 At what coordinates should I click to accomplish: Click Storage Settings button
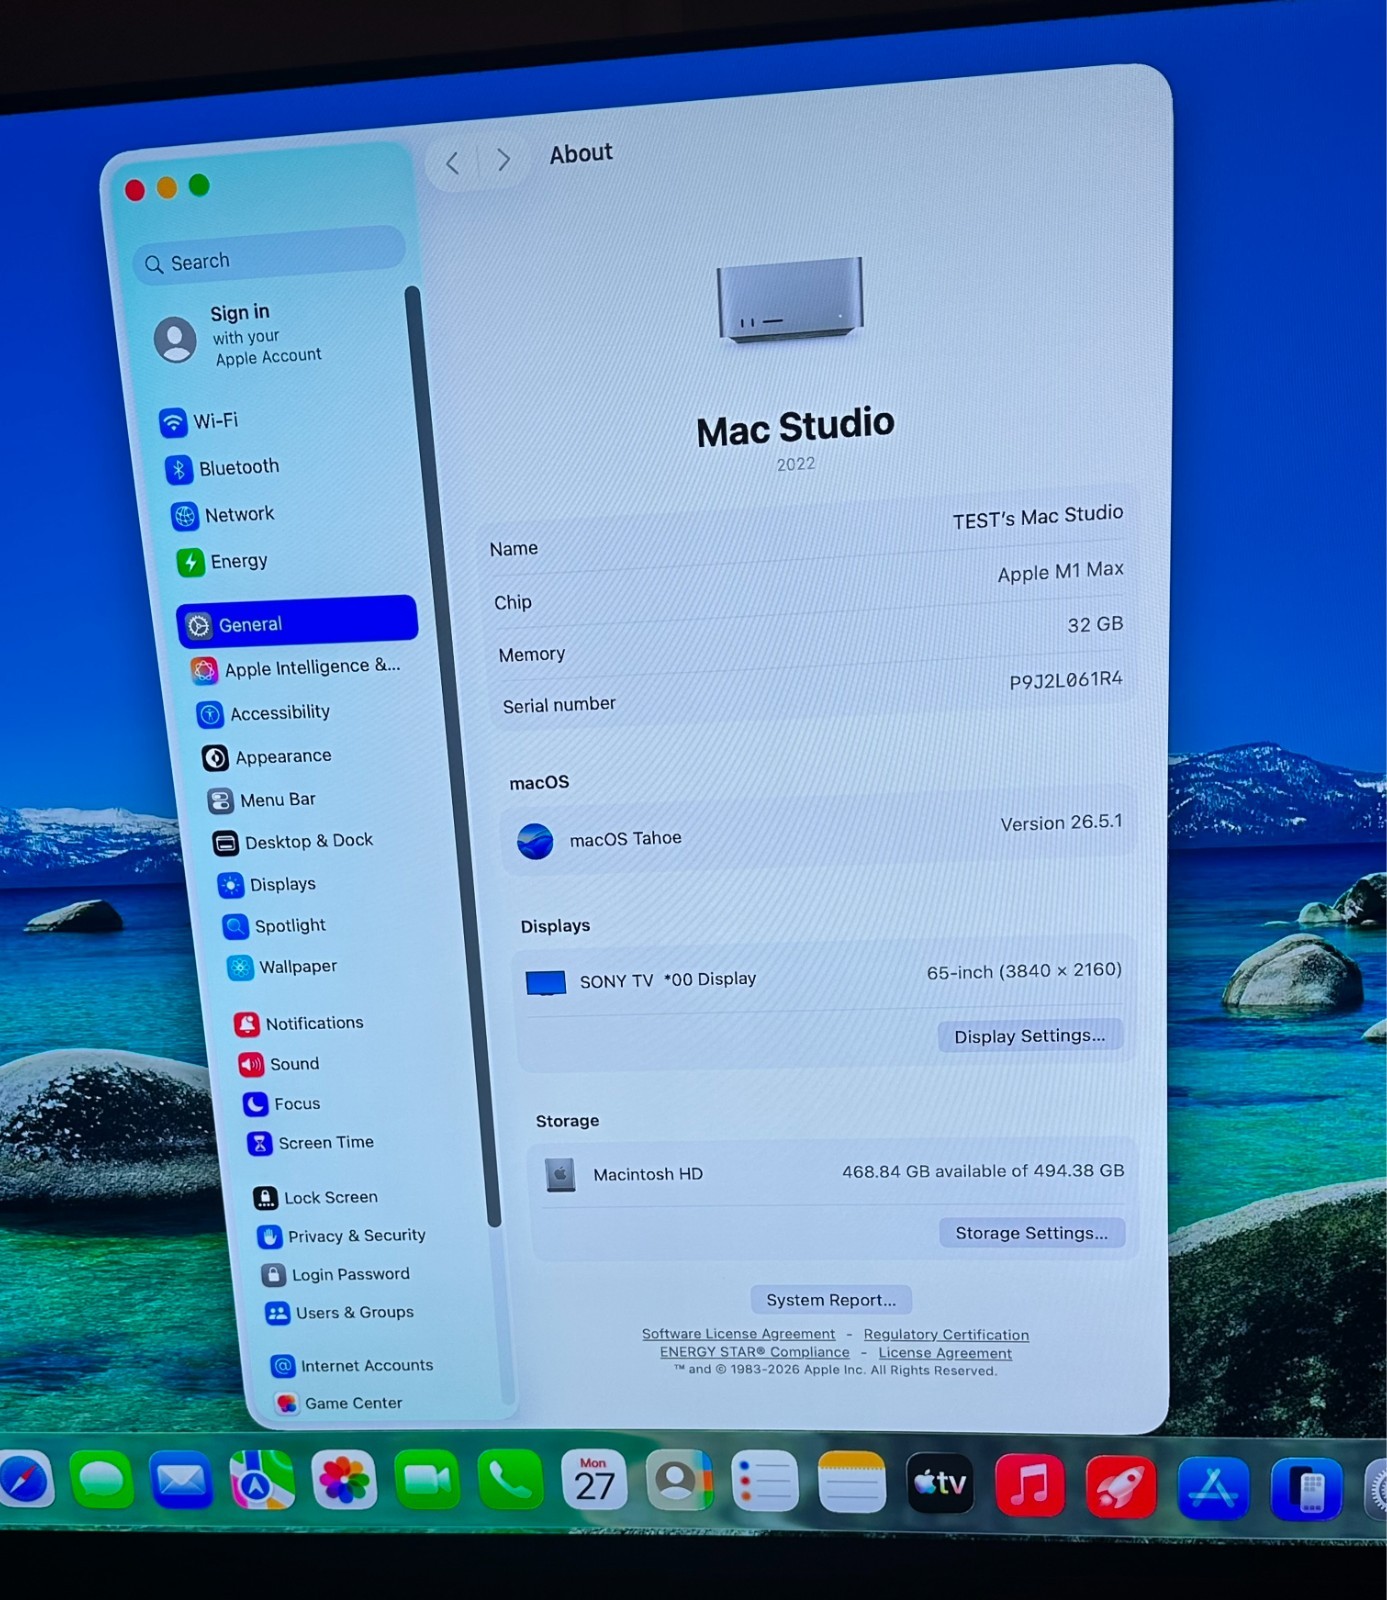(x=1031, y=1233)
